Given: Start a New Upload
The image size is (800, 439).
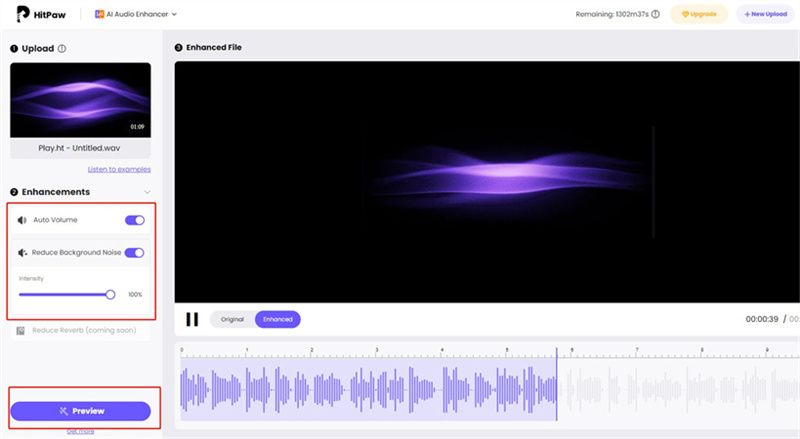Looking at the screenshot, I should [x=767, y=15].
